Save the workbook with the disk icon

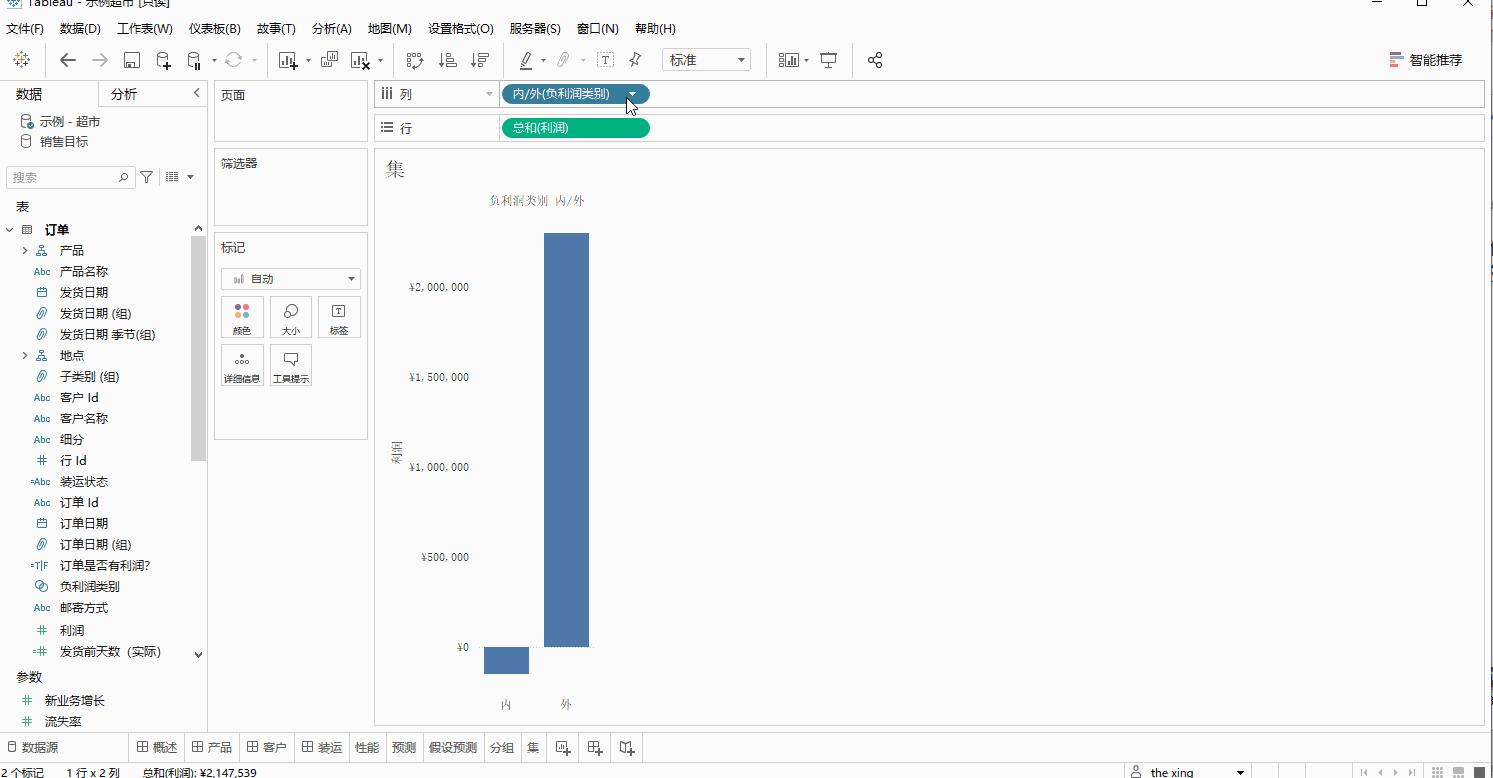pos(132,60)
